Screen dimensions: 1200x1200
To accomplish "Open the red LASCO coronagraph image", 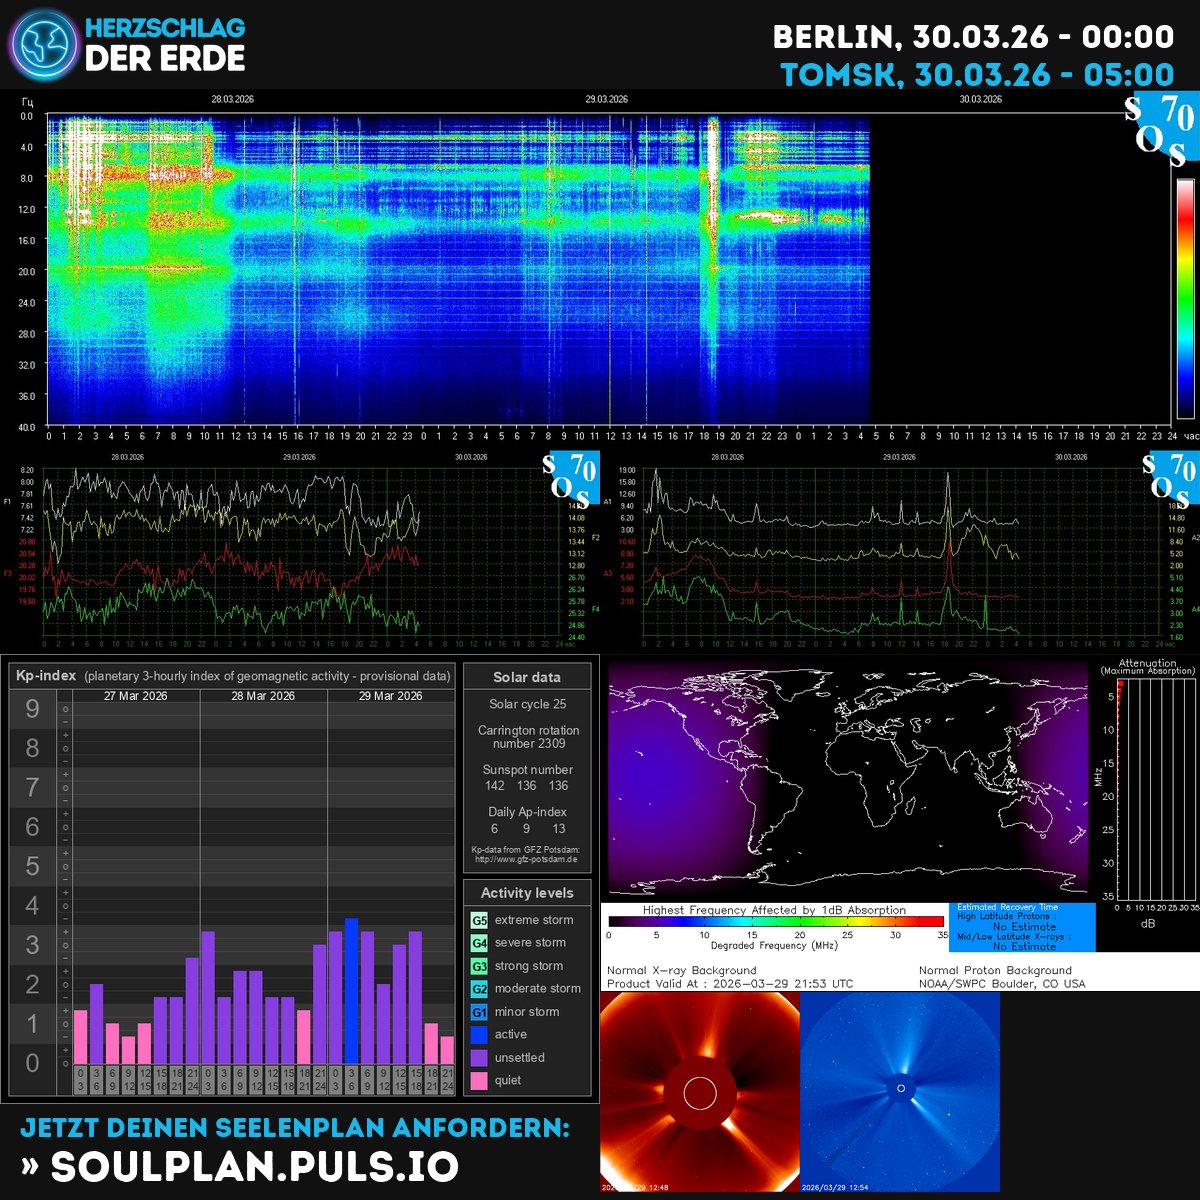I will point(700,1092).
